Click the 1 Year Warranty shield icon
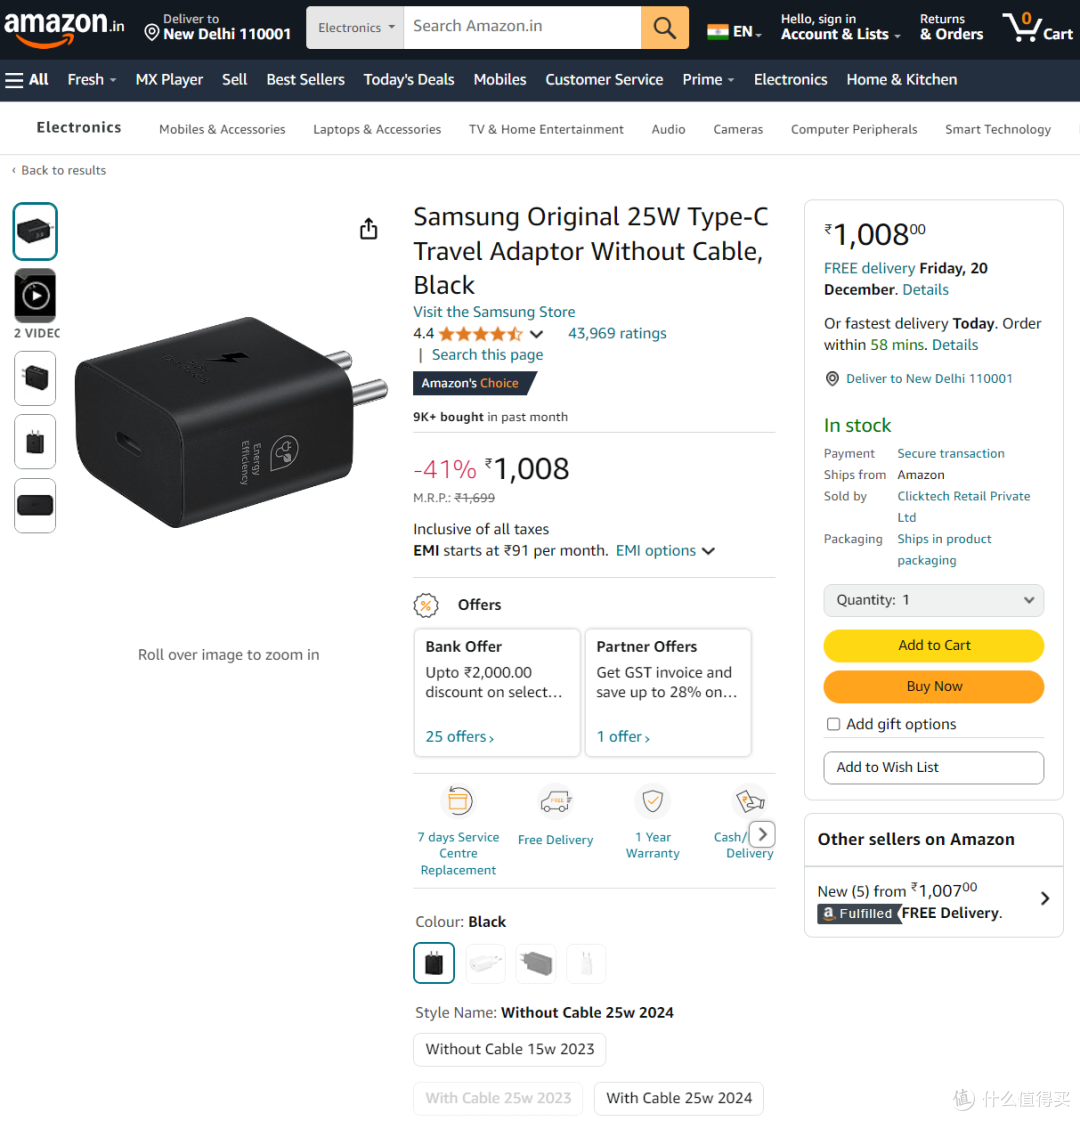The image size is (1080, 1121). pyautogui.click(x=653, y=801)
